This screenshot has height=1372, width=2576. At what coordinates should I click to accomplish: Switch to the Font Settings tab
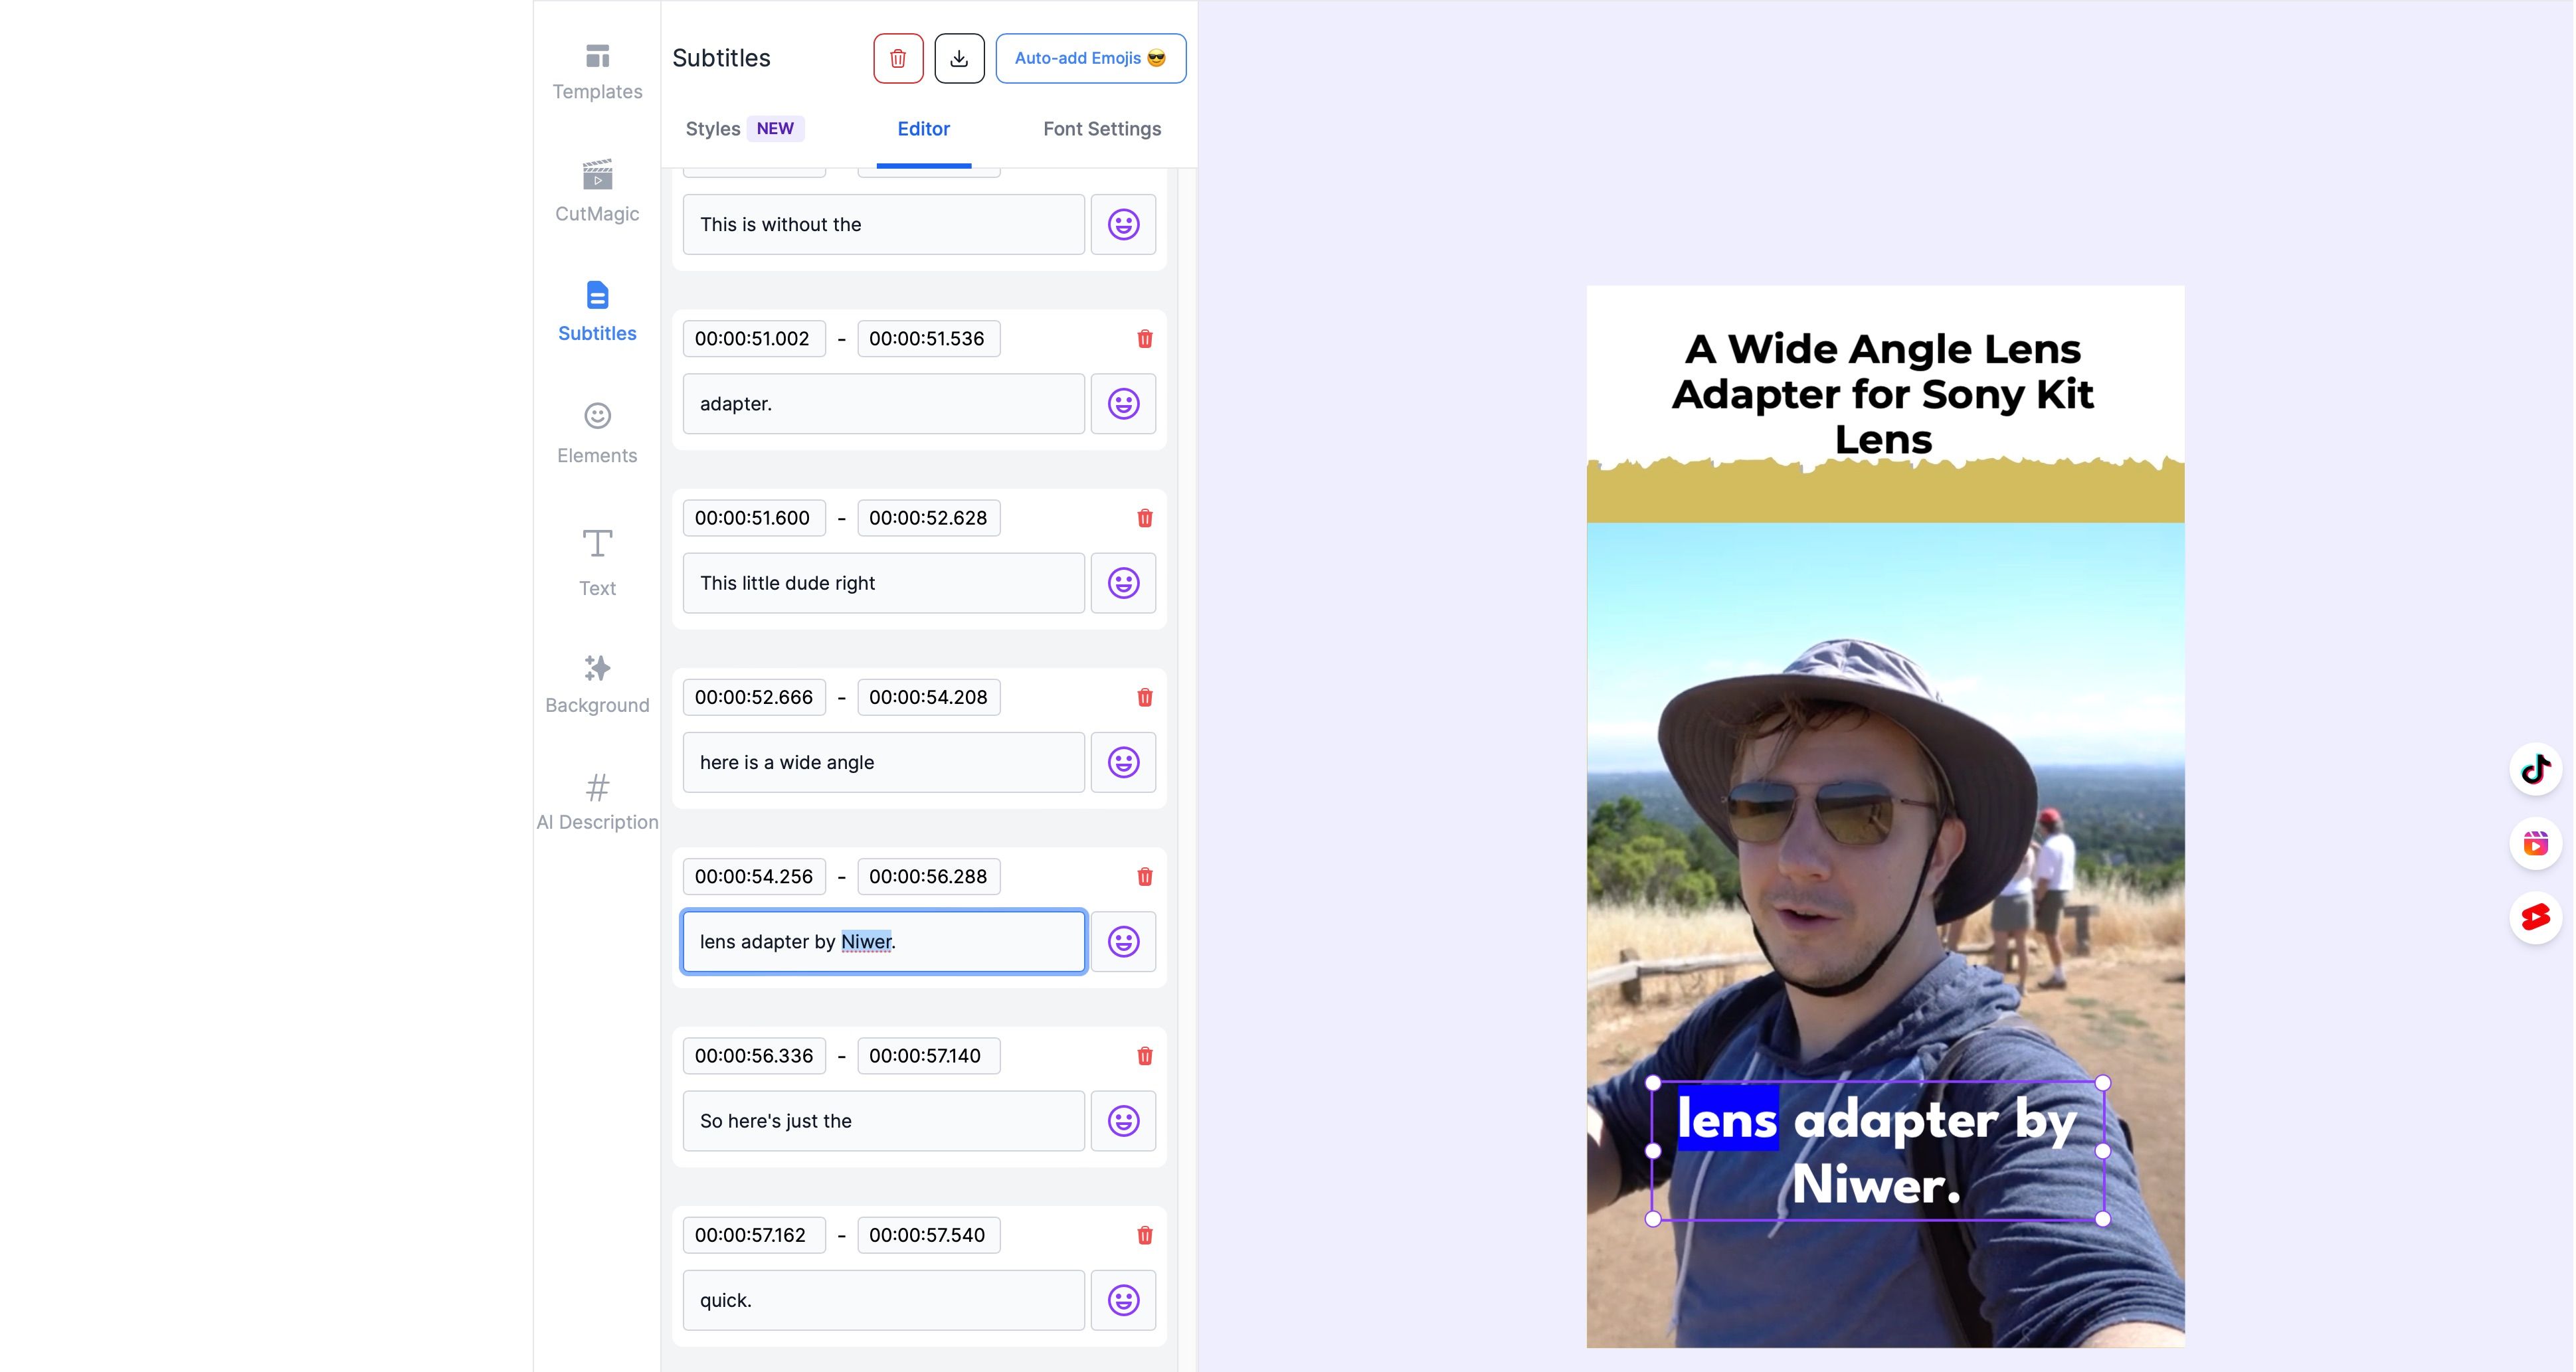[x=1102, y=128]
